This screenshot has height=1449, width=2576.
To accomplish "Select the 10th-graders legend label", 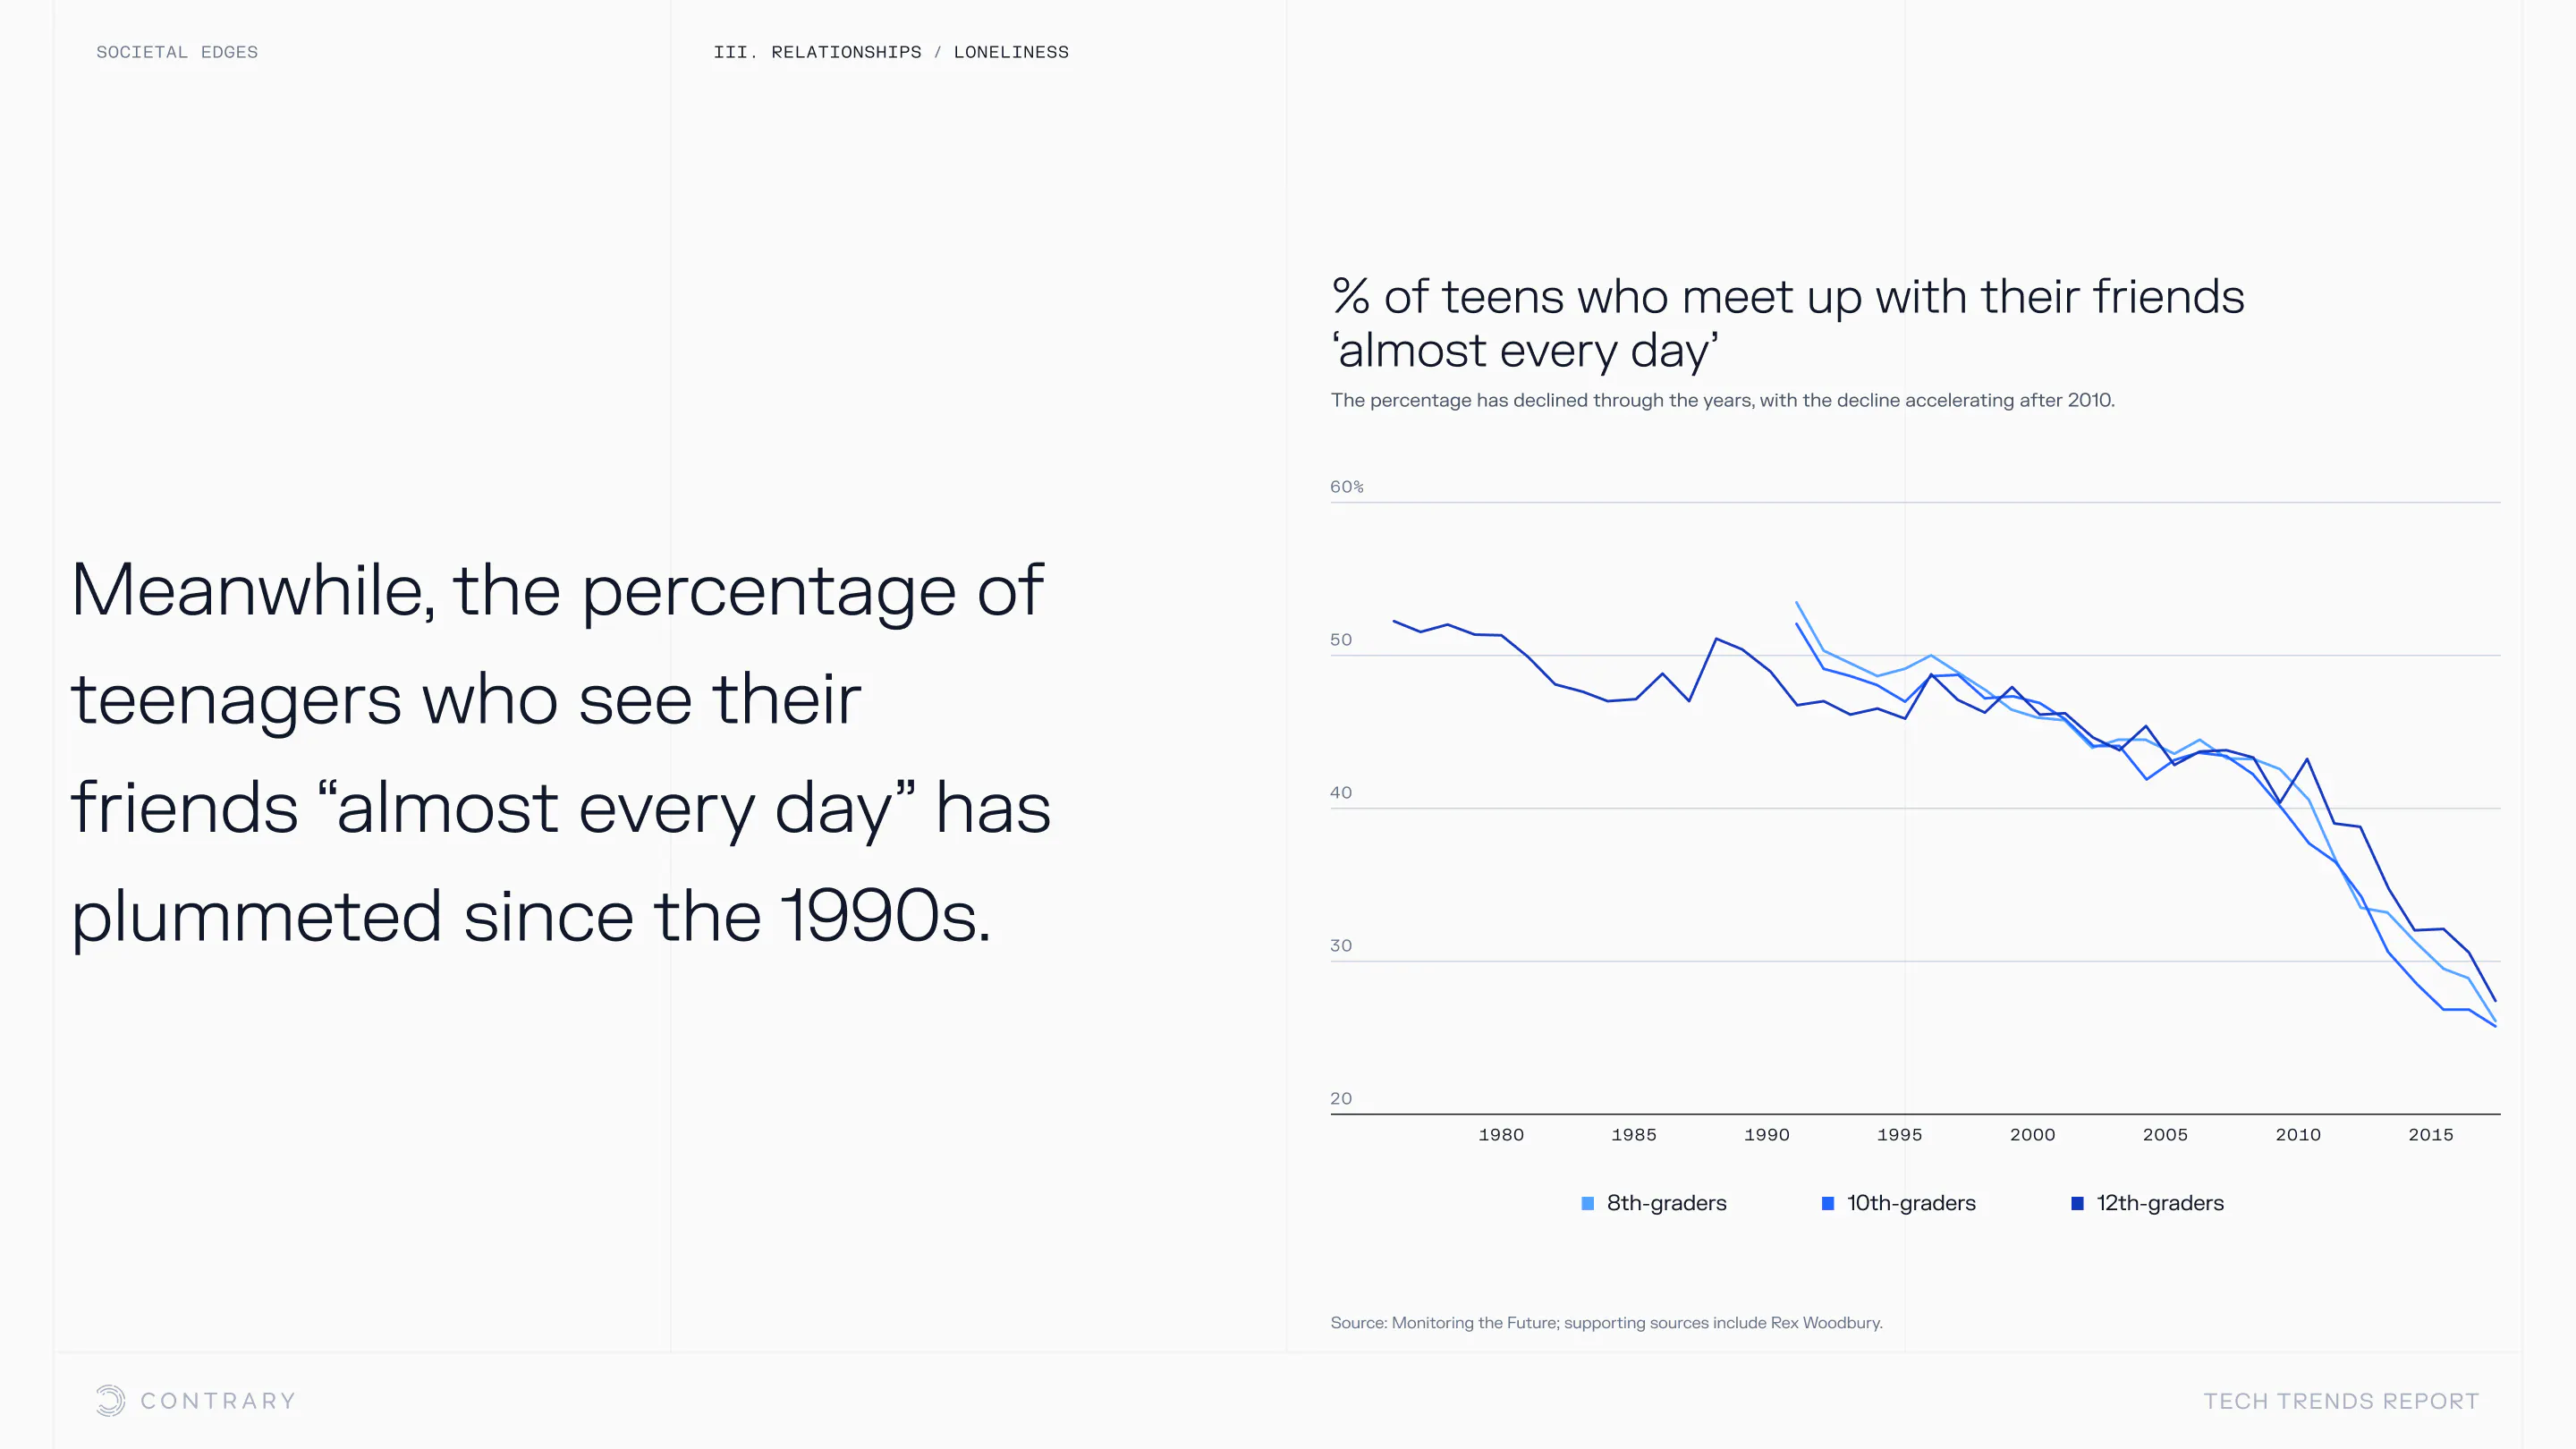I will 1911,1203.
